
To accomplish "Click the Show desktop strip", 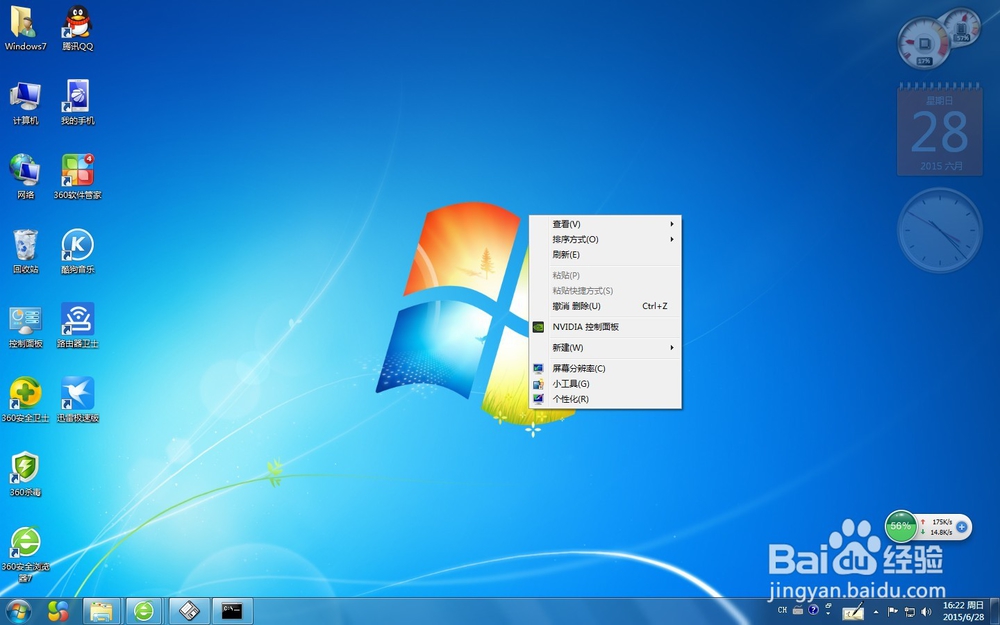I will click(995, 611).
